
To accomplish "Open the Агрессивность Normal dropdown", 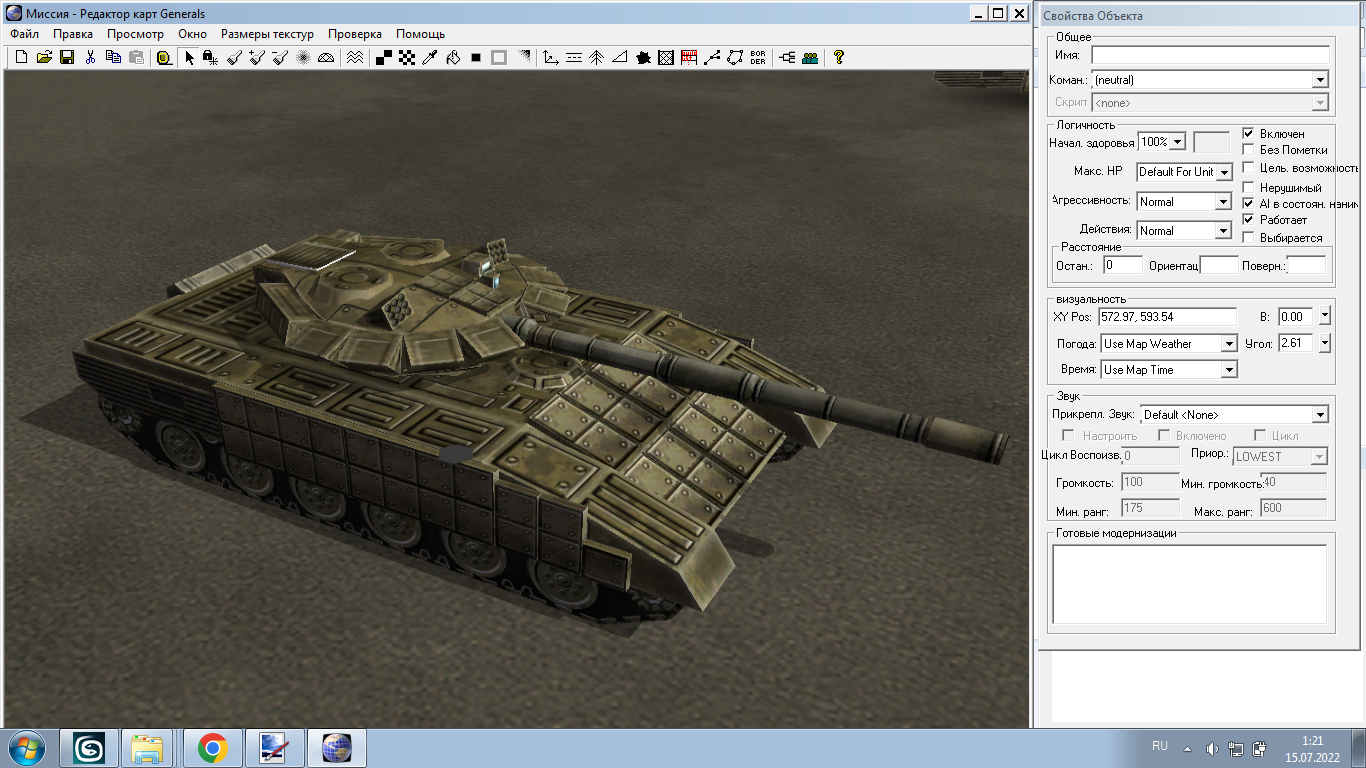I will (x=1222, y=202).
